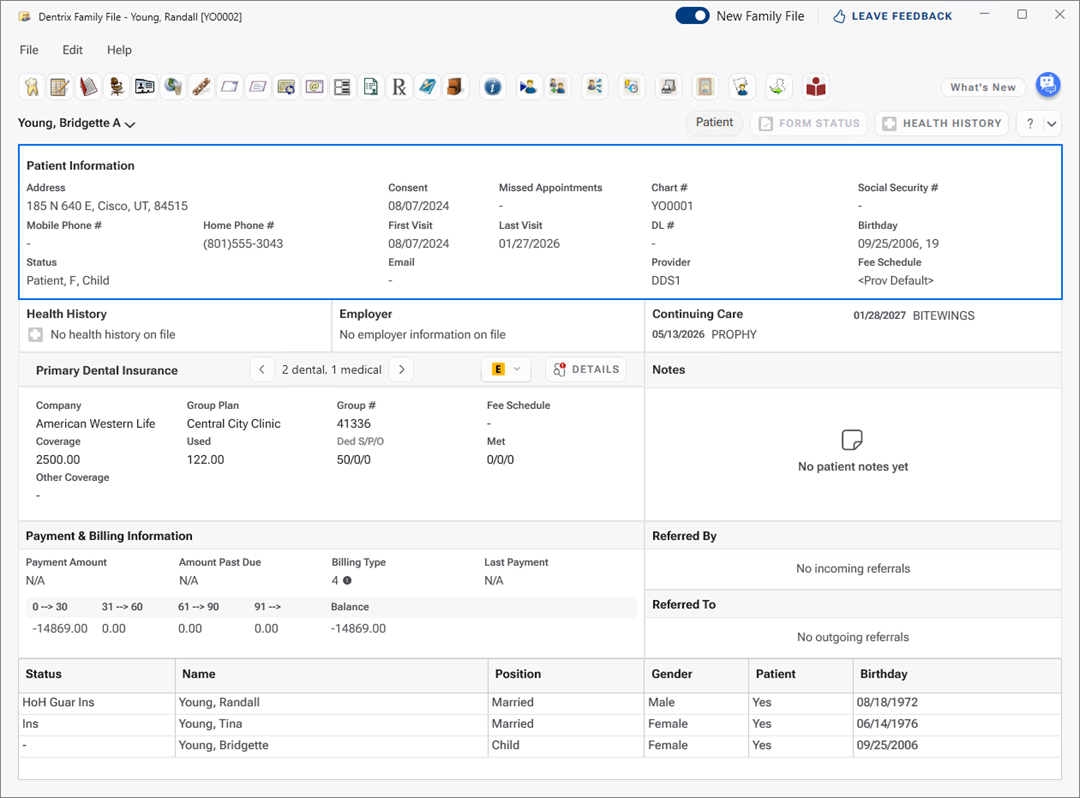Open the yellow E eligibility dropdown

coord(506,369)
